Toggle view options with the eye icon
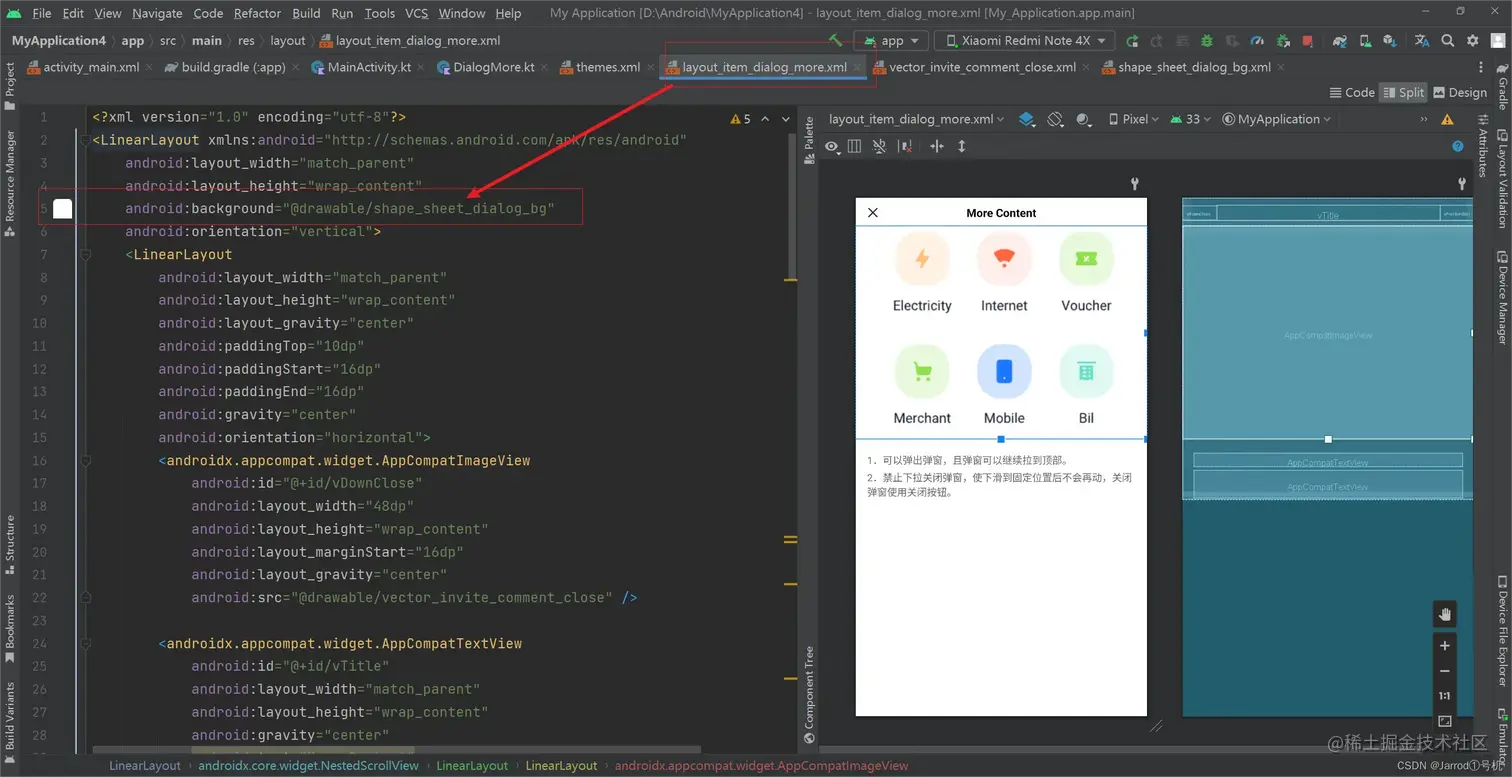 click(x=832, y=146)
